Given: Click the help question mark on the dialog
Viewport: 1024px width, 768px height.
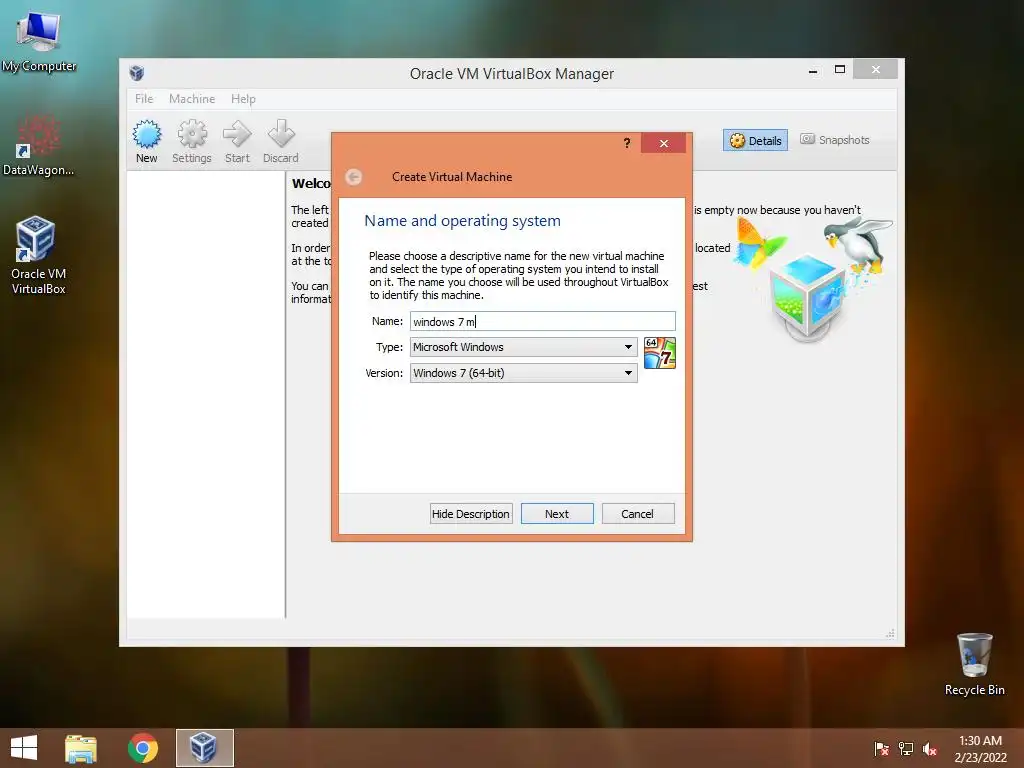Looking at the screenshot, I should 627,143.
